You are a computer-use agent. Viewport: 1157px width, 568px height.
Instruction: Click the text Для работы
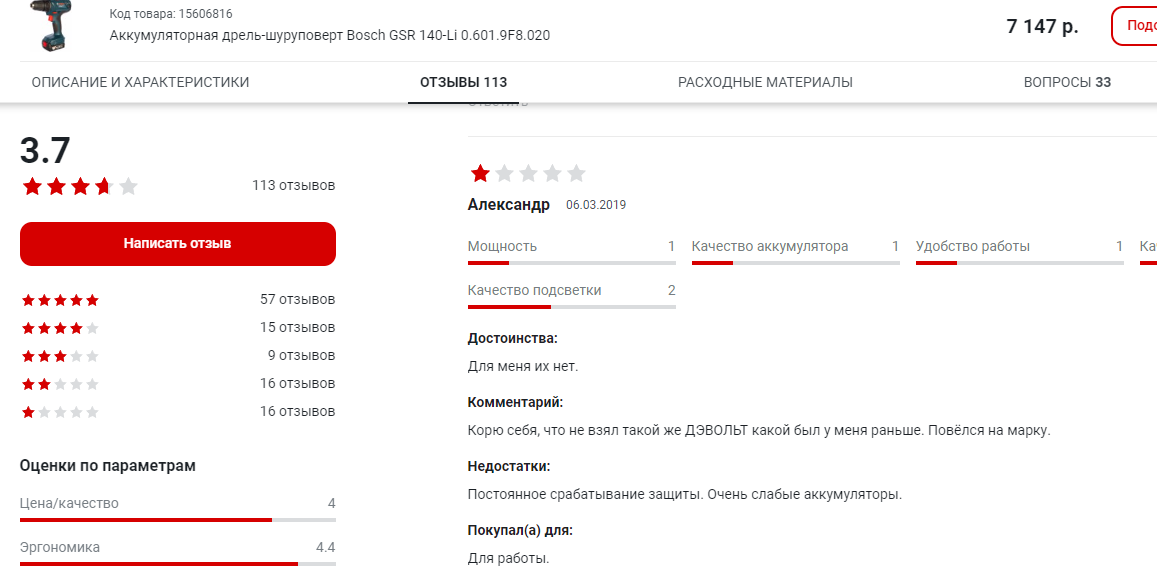click(x=508, y=558)
